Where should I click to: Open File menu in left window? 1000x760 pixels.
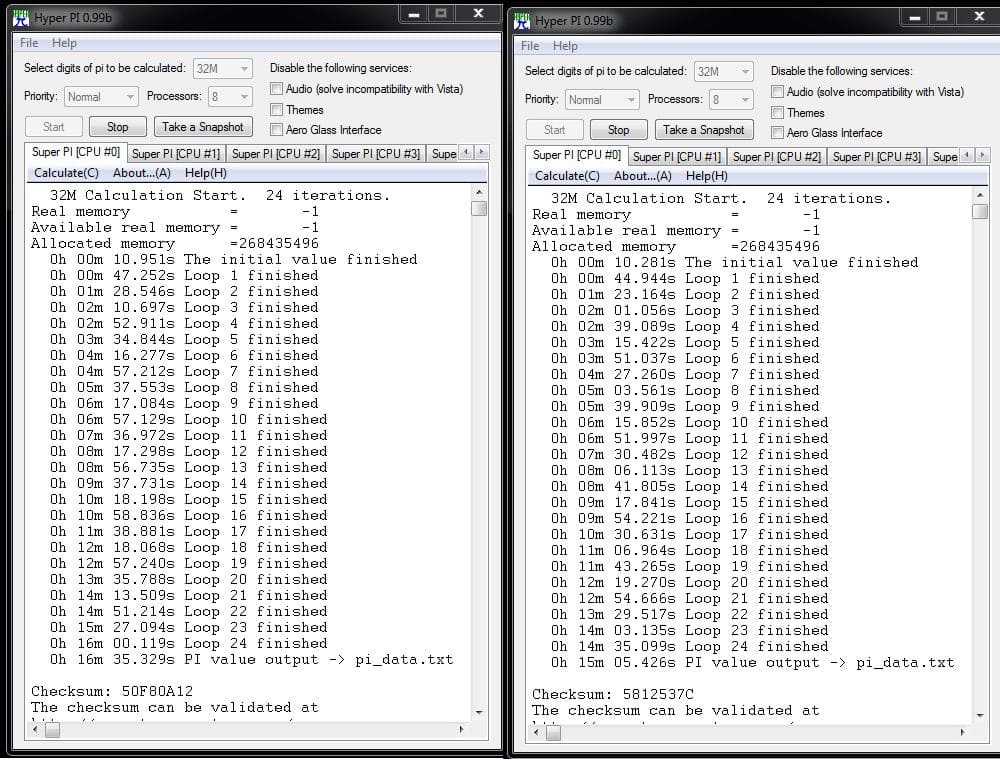(x=29, y=43)
